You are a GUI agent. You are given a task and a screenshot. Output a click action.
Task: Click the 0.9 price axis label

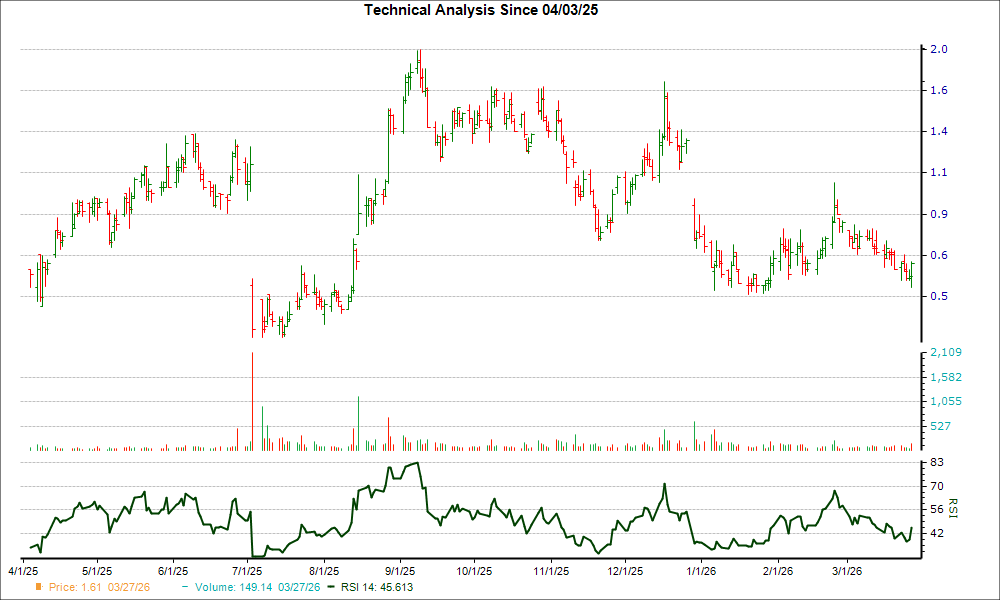[939, 214]
